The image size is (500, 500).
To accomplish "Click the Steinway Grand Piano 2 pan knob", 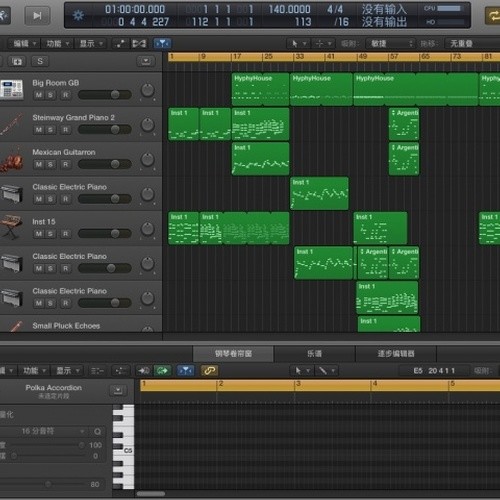I will [147, 125].
